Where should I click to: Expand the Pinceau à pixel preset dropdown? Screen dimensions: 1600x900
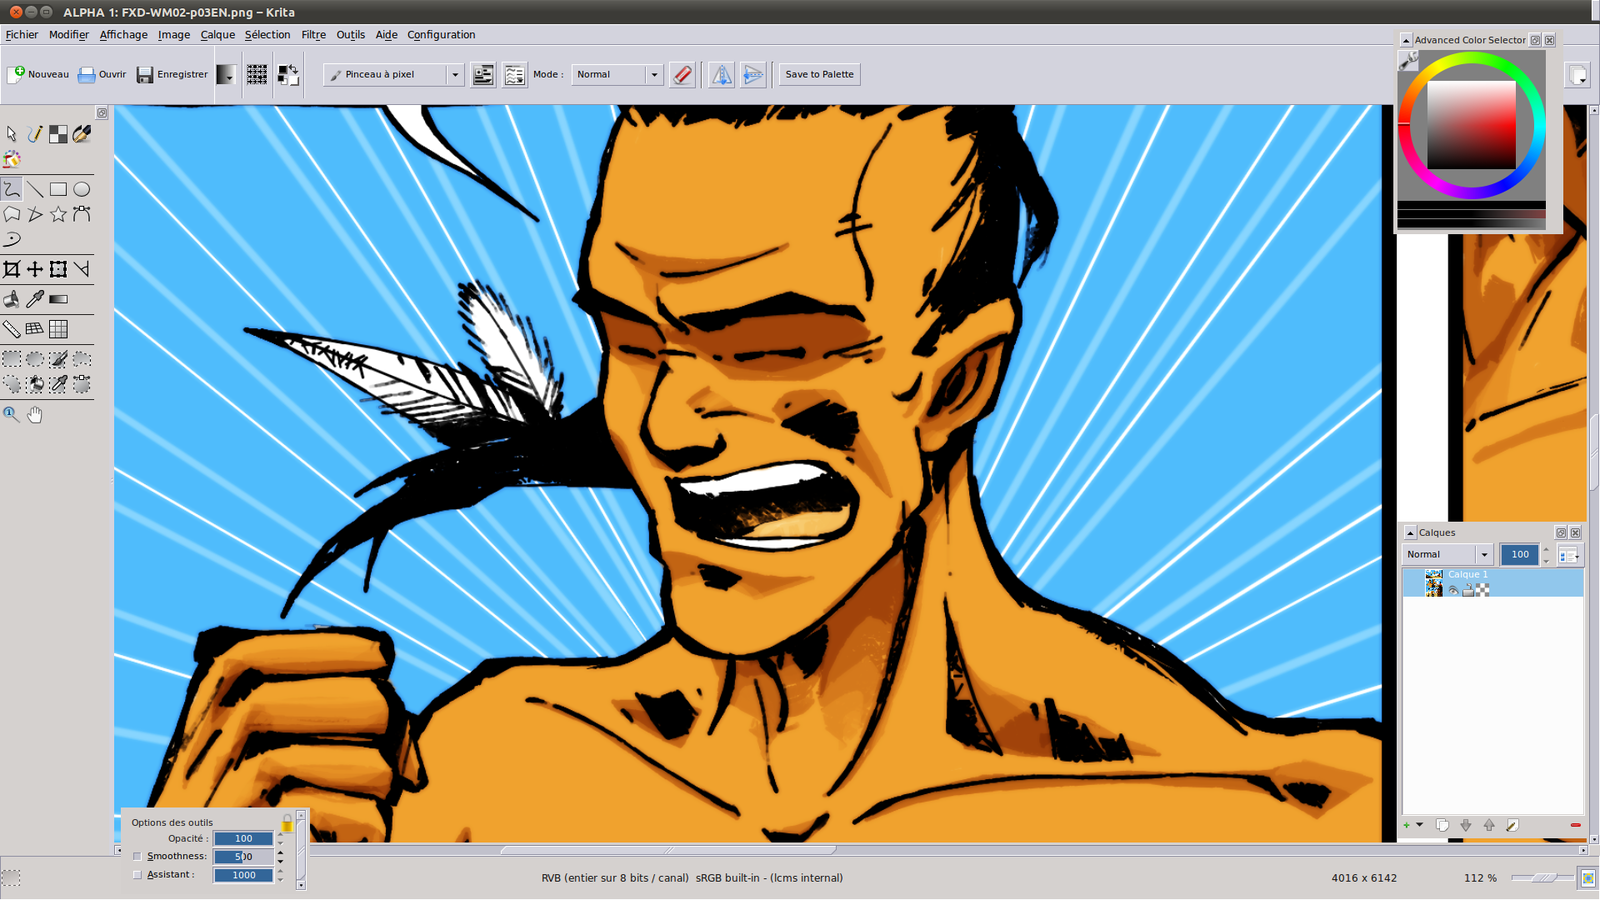[x=454, y=75]
